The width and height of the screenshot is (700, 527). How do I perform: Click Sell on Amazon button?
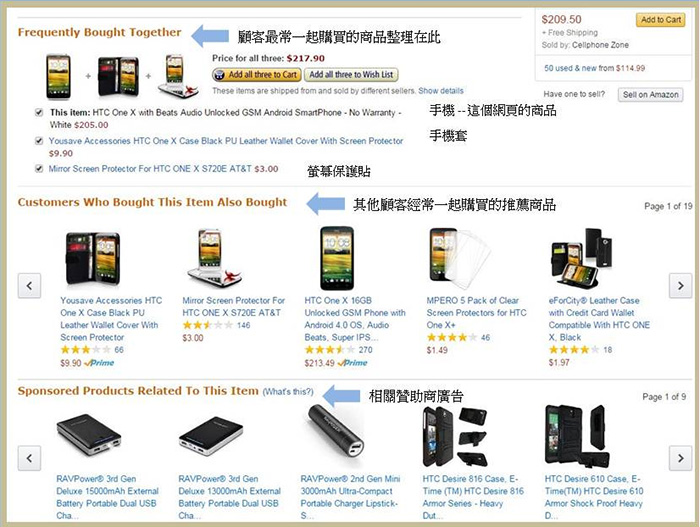click(650, 95)
